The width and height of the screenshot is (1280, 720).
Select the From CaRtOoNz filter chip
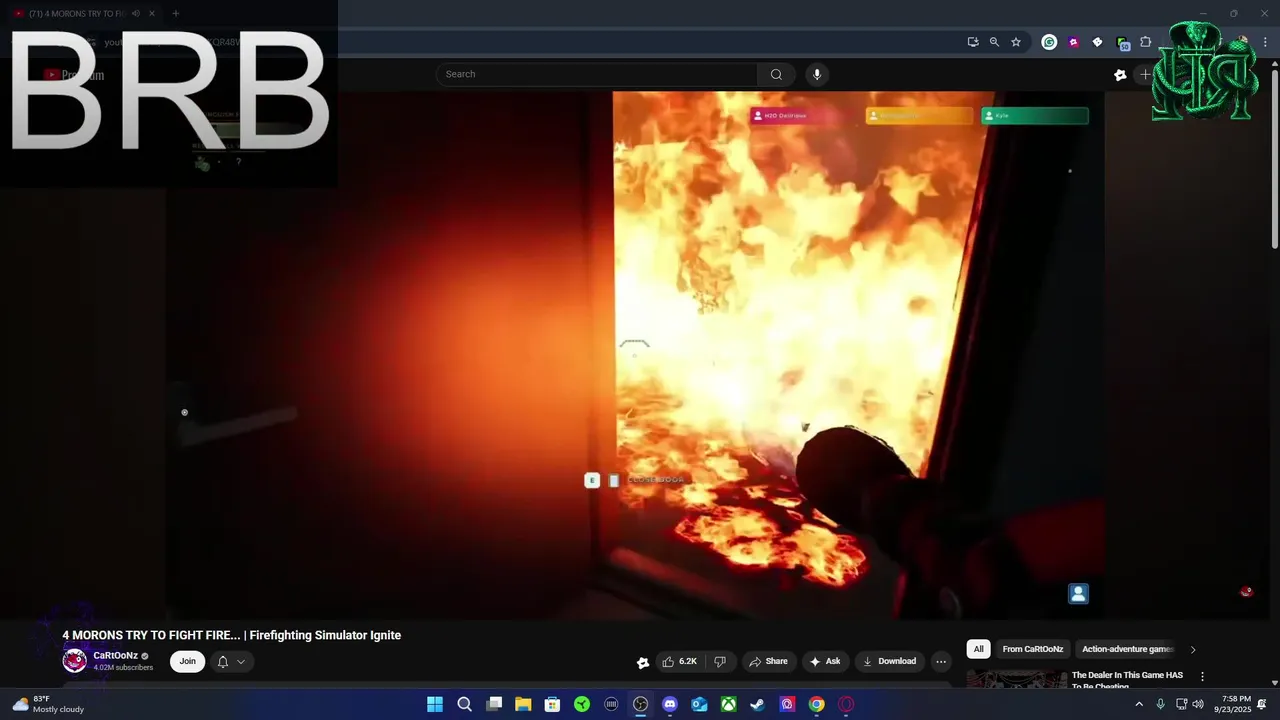coord(1033,649)
